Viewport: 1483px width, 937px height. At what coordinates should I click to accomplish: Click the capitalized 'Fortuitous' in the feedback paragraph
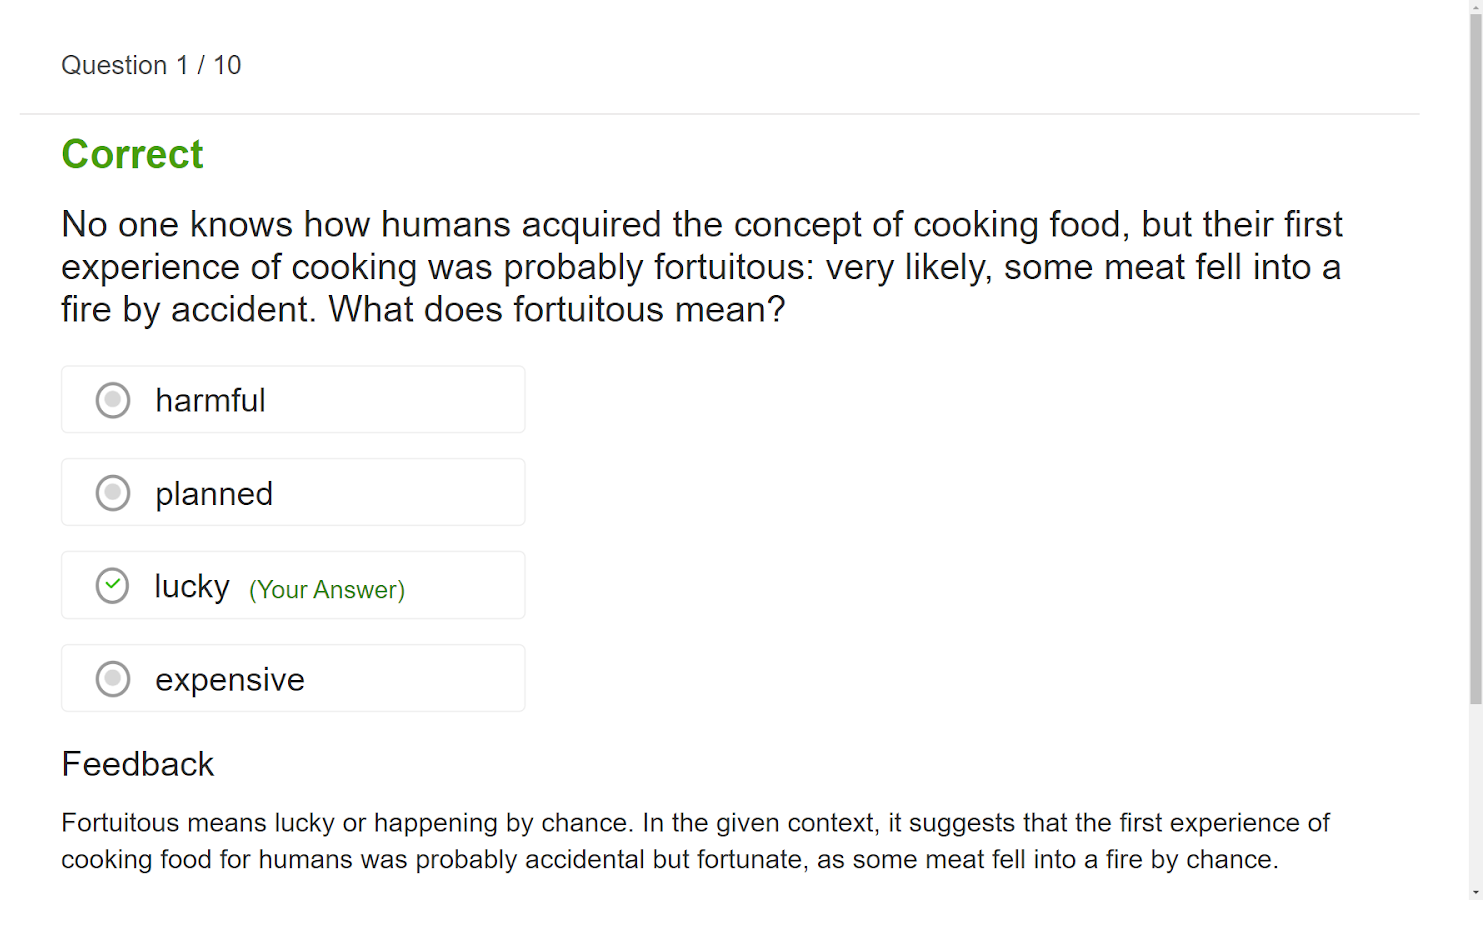(x=120, y=823)
